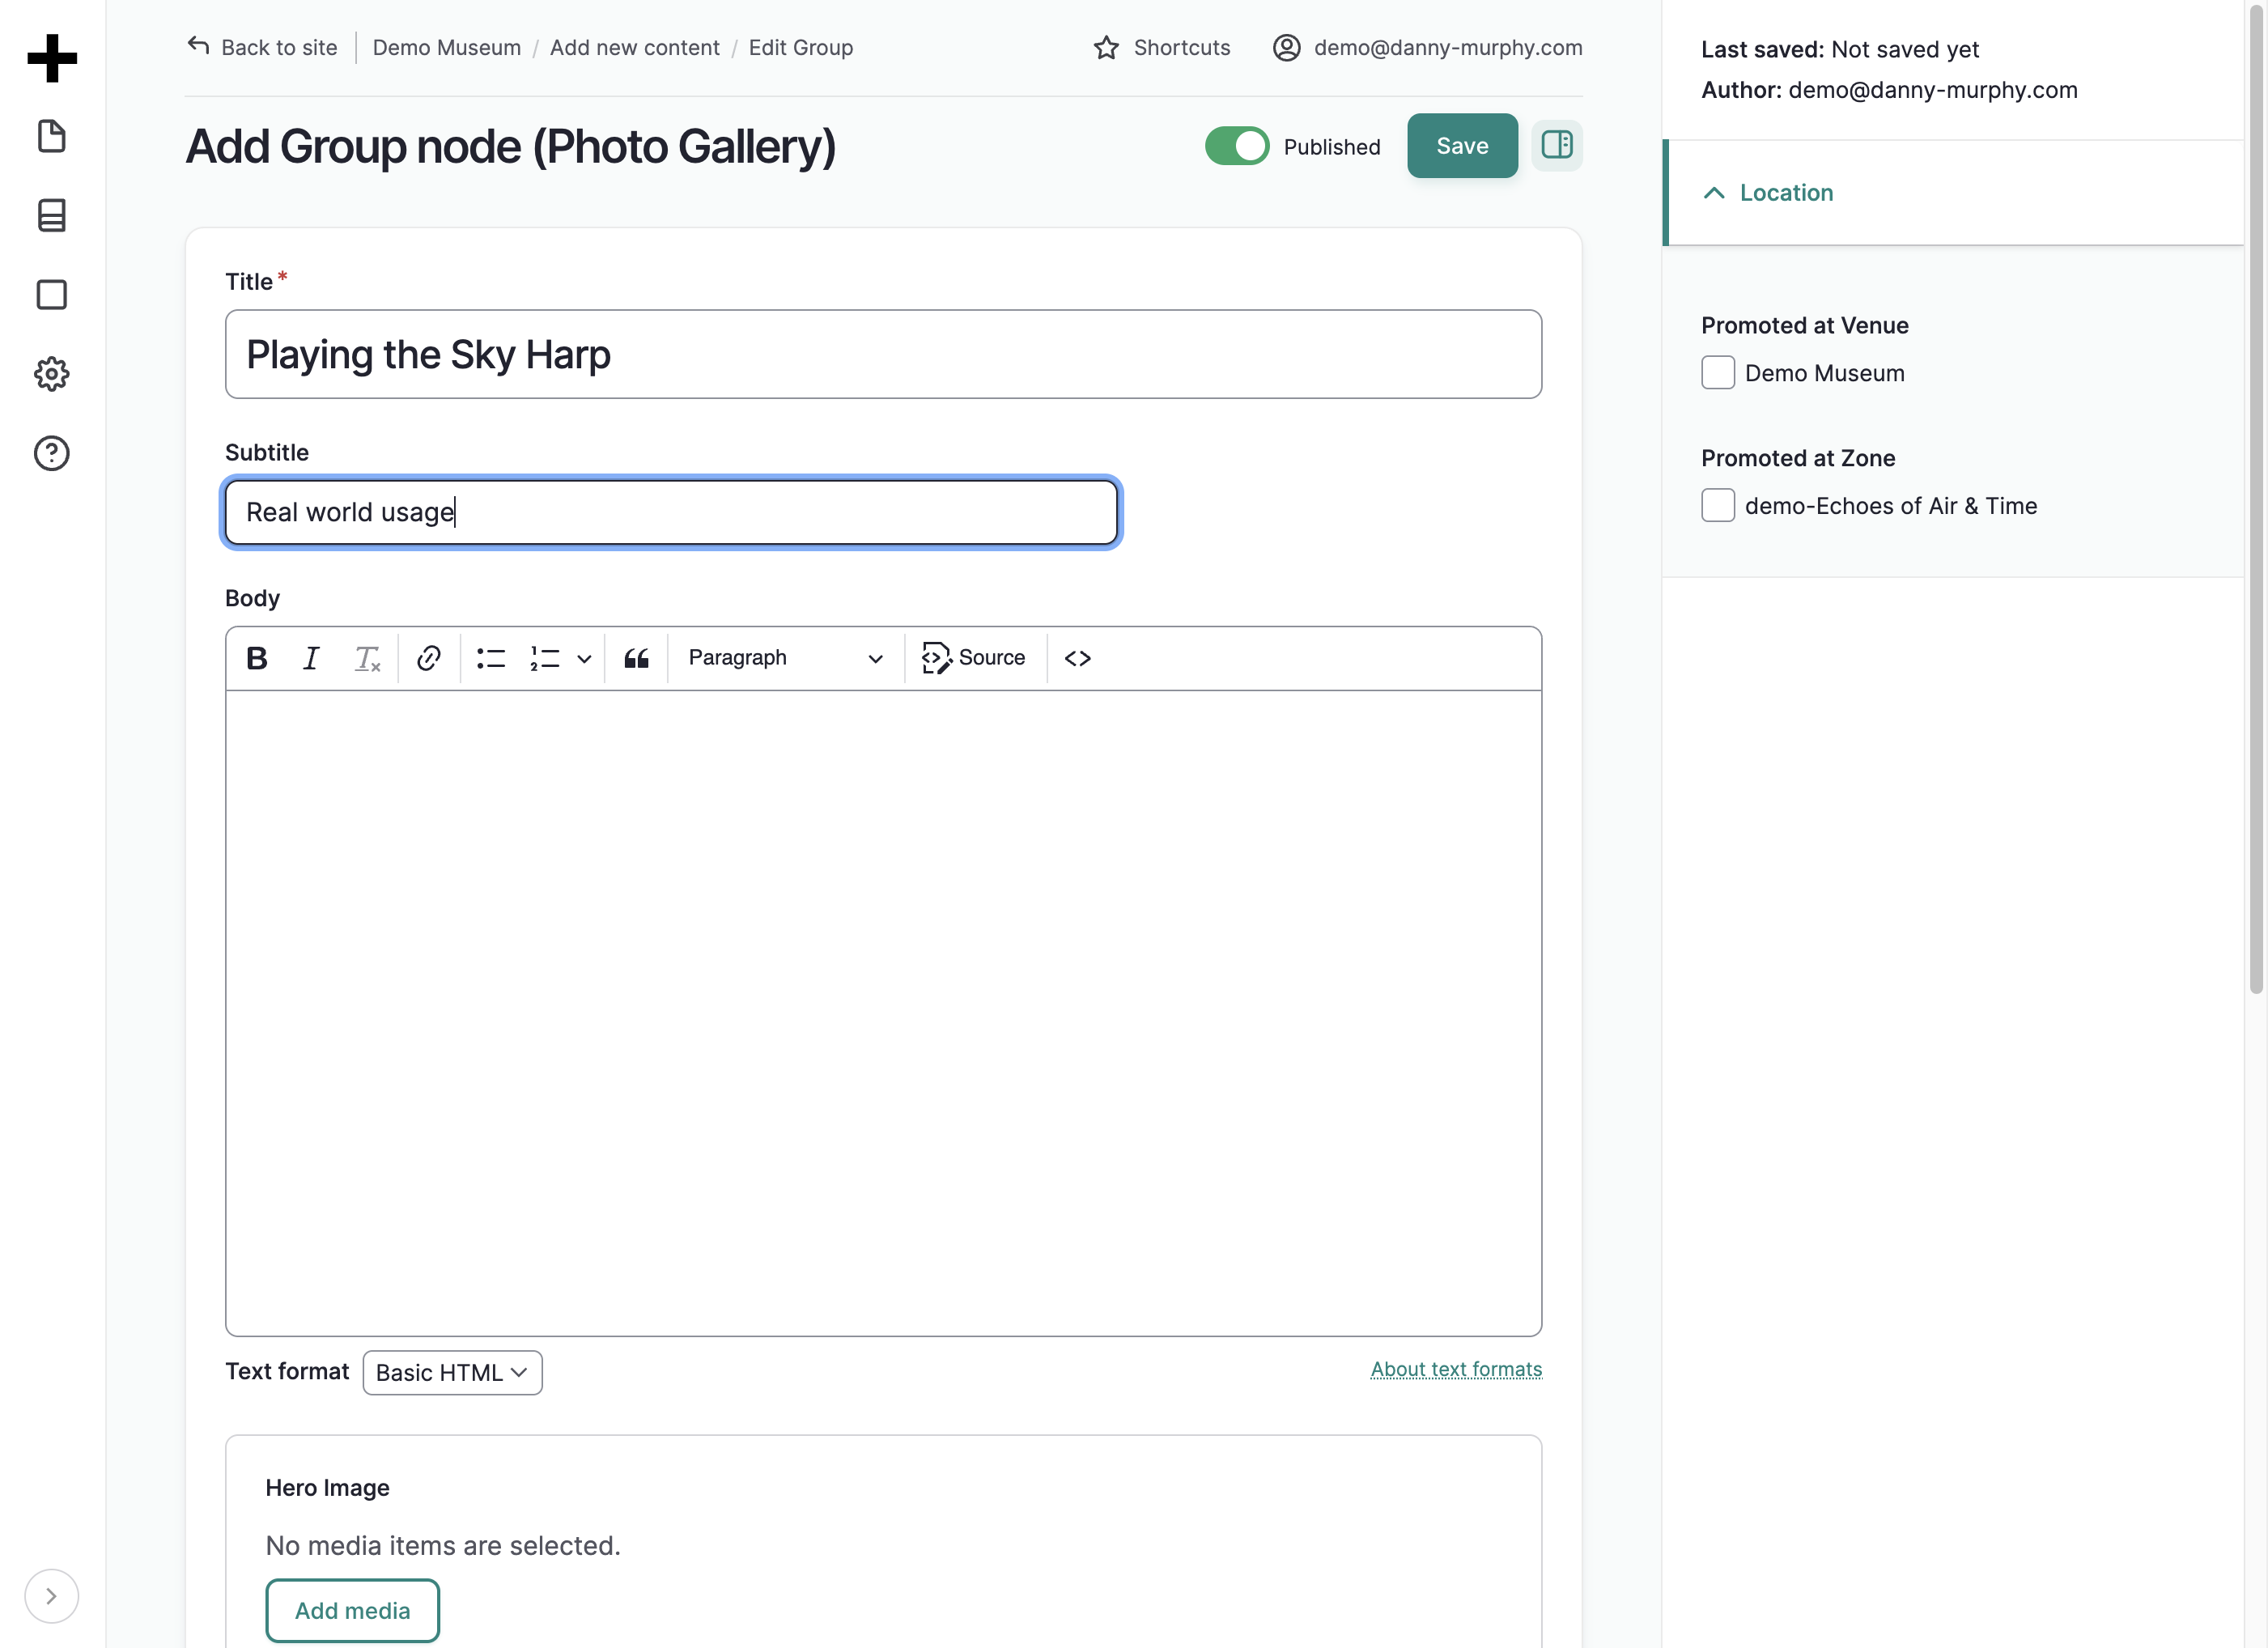Toggle italic formatting in Body editor
This screenshot has height=1648, width=2268.
[x=311, y=658]
